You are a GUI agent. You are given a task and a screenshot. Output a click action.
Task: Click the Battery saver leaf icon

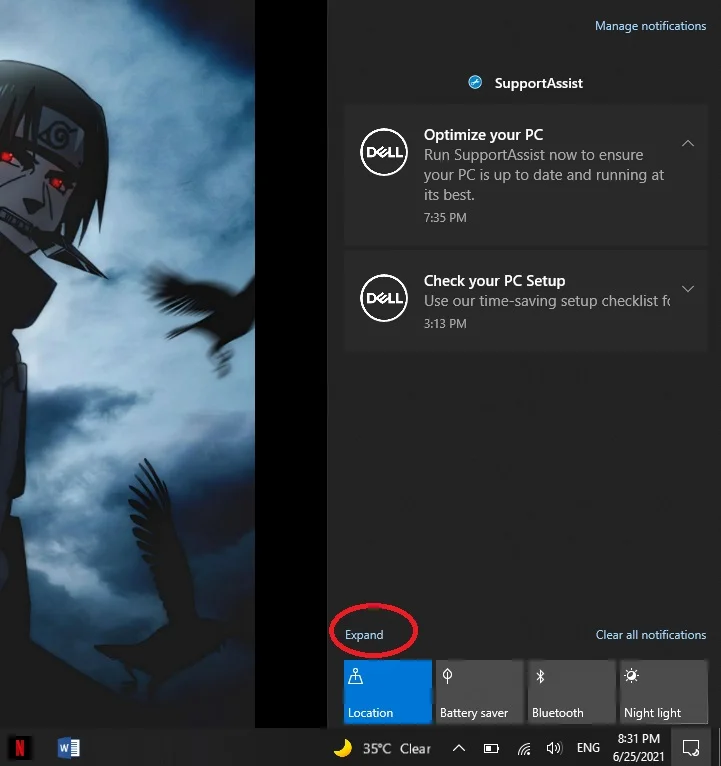coord(447,676)
